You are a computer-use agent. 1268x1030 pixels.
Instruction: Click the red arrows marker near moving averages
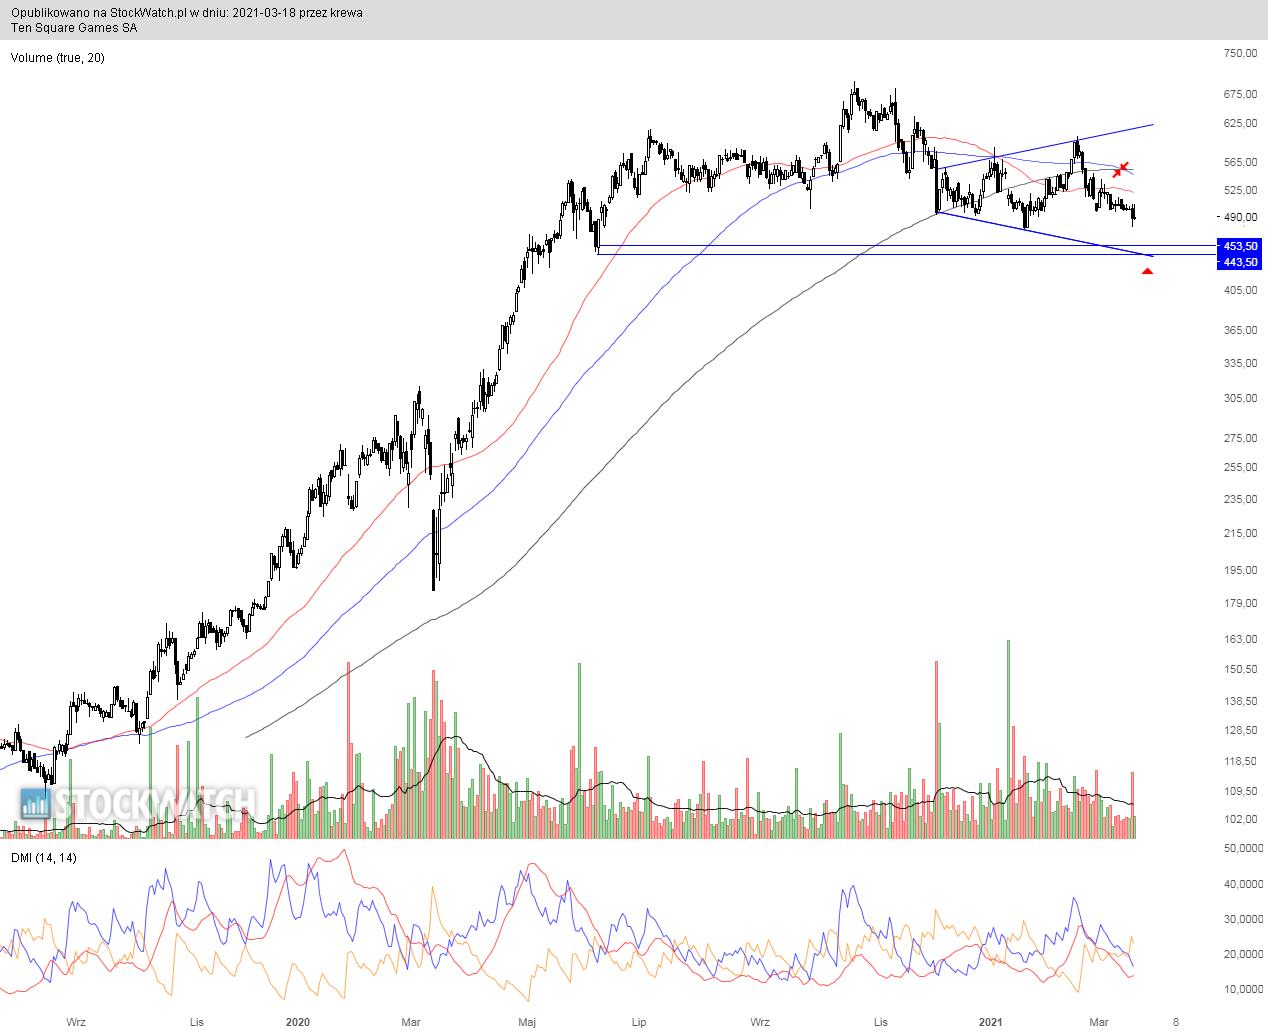click(x=1121, y=169)
